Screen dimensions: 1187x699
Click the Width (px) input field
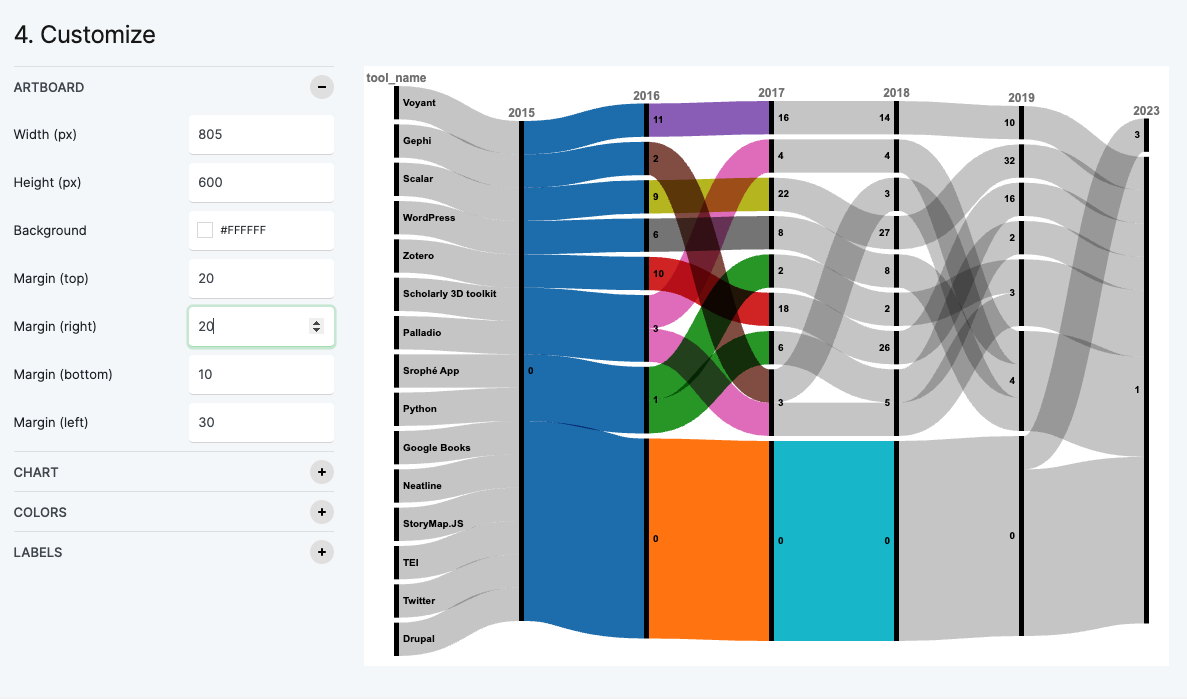[261, 134]
